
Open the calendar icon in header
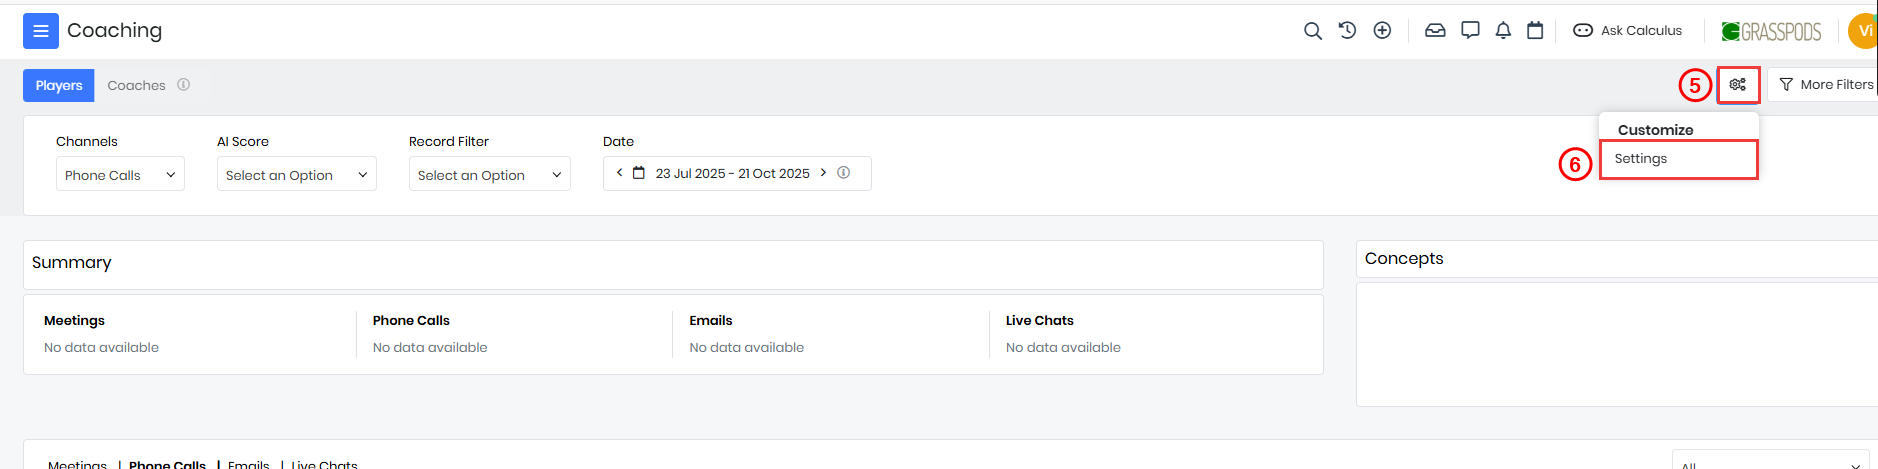click(x=1535, y=31)
